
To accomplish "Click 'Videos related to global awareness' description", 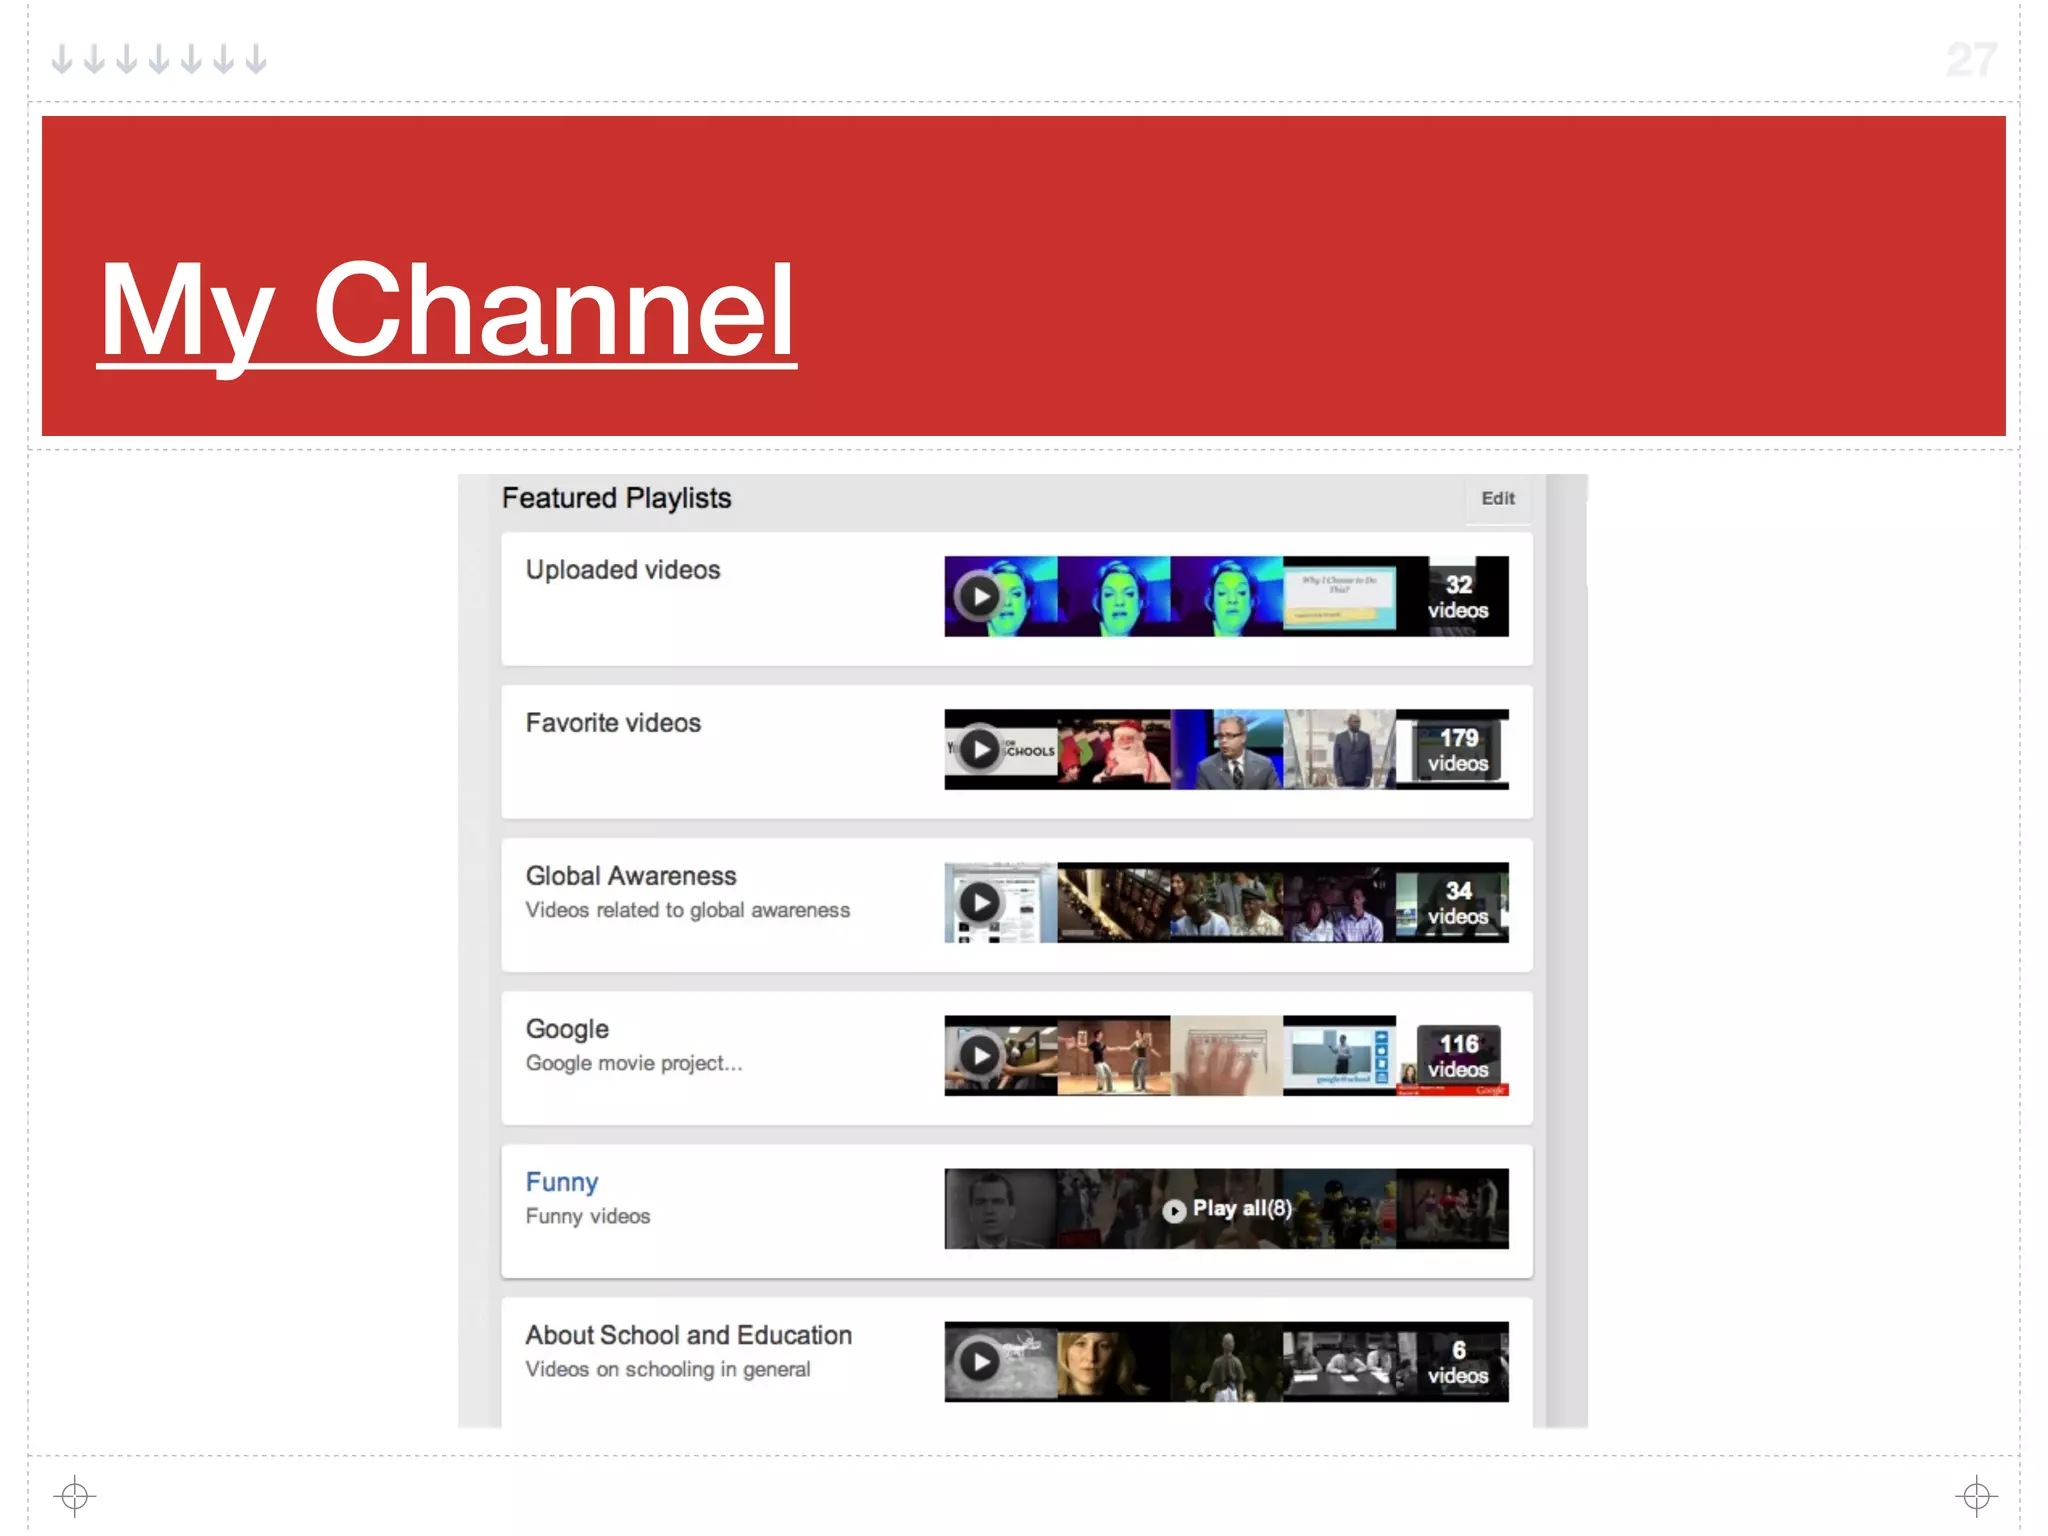I will coord(687,910).
